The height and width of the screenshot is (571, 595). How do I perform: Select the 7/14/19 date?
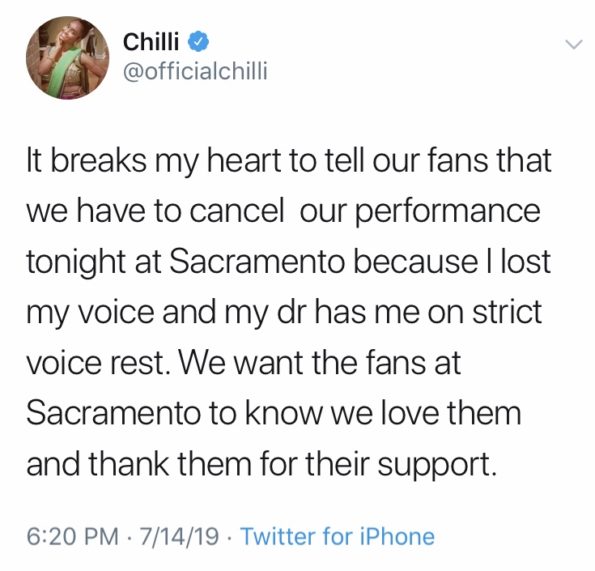pos(179,536)
